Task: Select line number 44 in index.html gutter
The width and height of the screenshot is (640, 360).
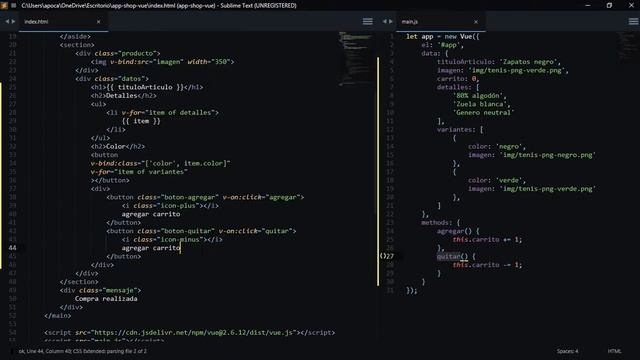Action: pyautogui.click(x=13, y=248)
